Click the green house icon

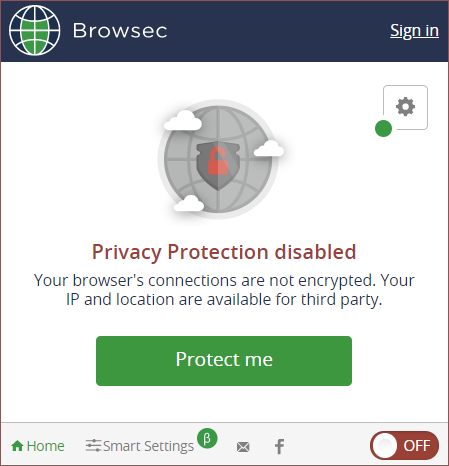[17, 446]
